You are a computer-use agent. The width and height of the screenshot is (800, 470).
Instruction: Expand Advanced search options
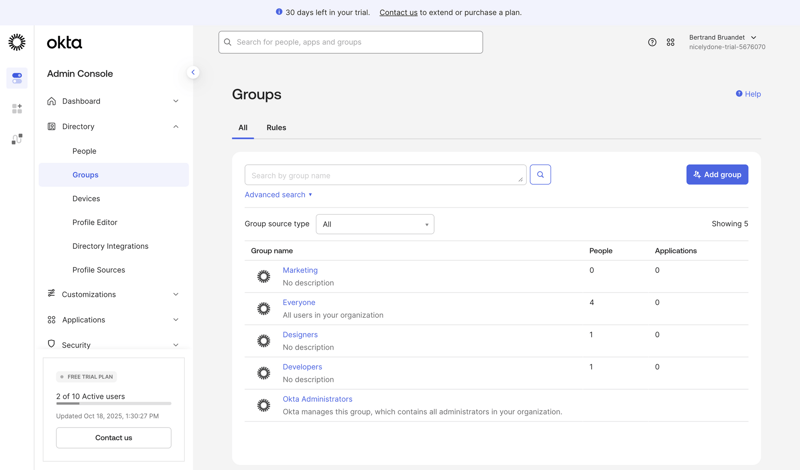click(x=279, y=194)
